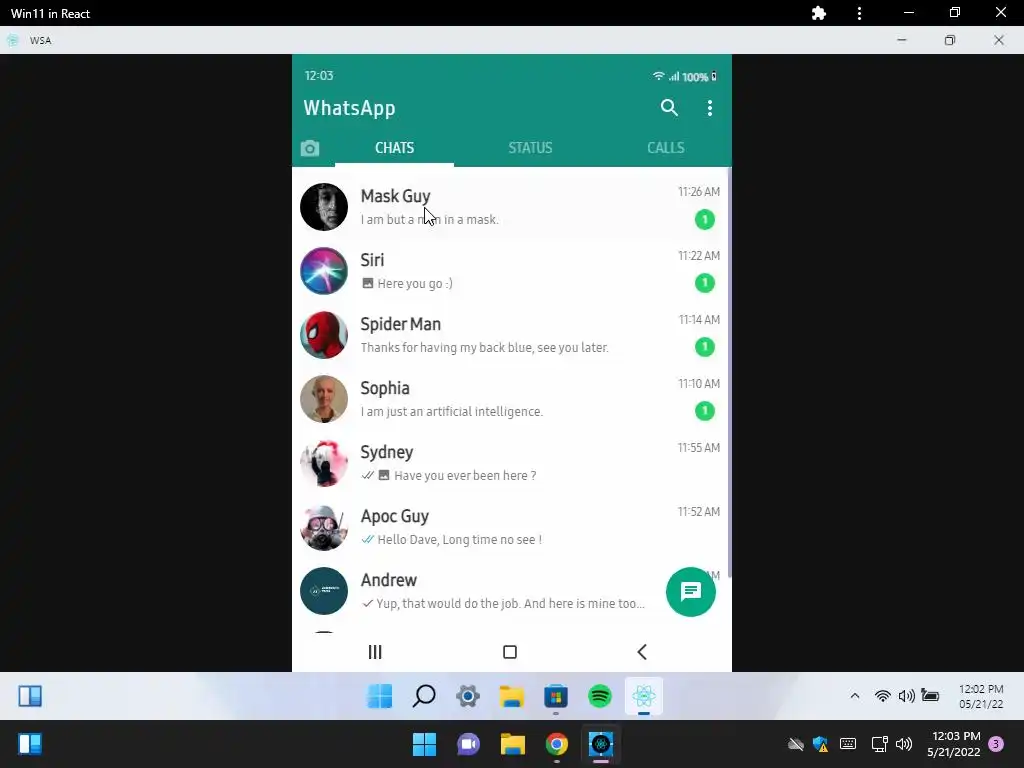1024x768 pixels.
Task: Open Mask Guy profile picture
Action: tap(324, 207)
